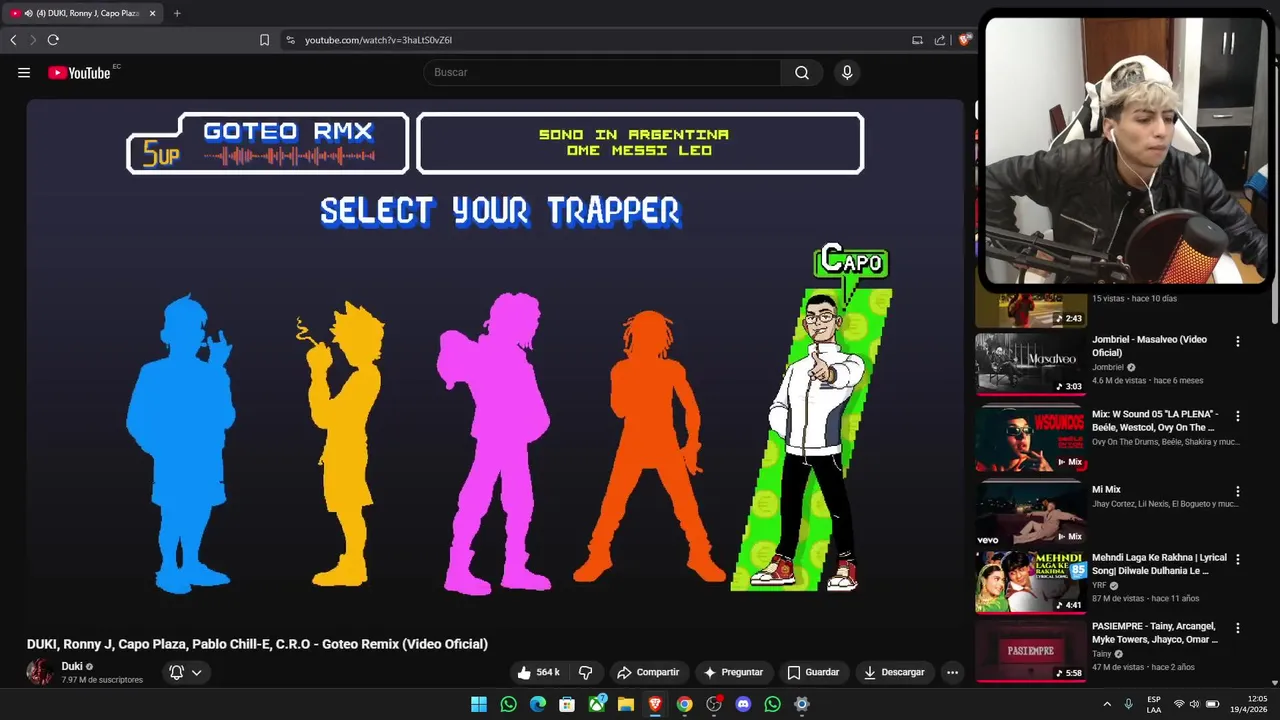Open volume control speaker tray icon
This screenshot has width=1280, height=720.
coord(1195,704)
